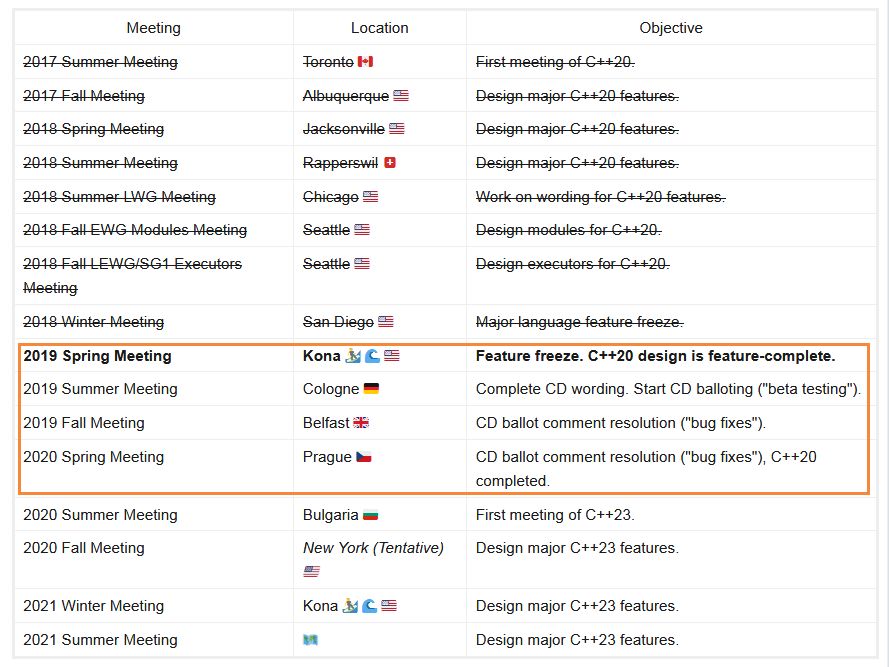Click the 'First meeting of C++23.' objective
The width and height of the screenshot is (889, 667).
[x=555, y=515]
